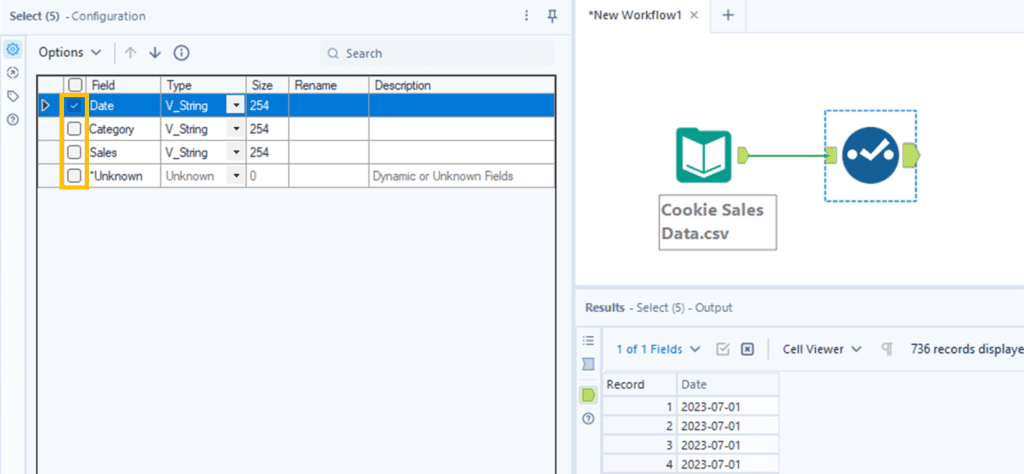The image size is (1024, 474).
Task: Click the Select tool node on canvas
Action: (869, 155)
